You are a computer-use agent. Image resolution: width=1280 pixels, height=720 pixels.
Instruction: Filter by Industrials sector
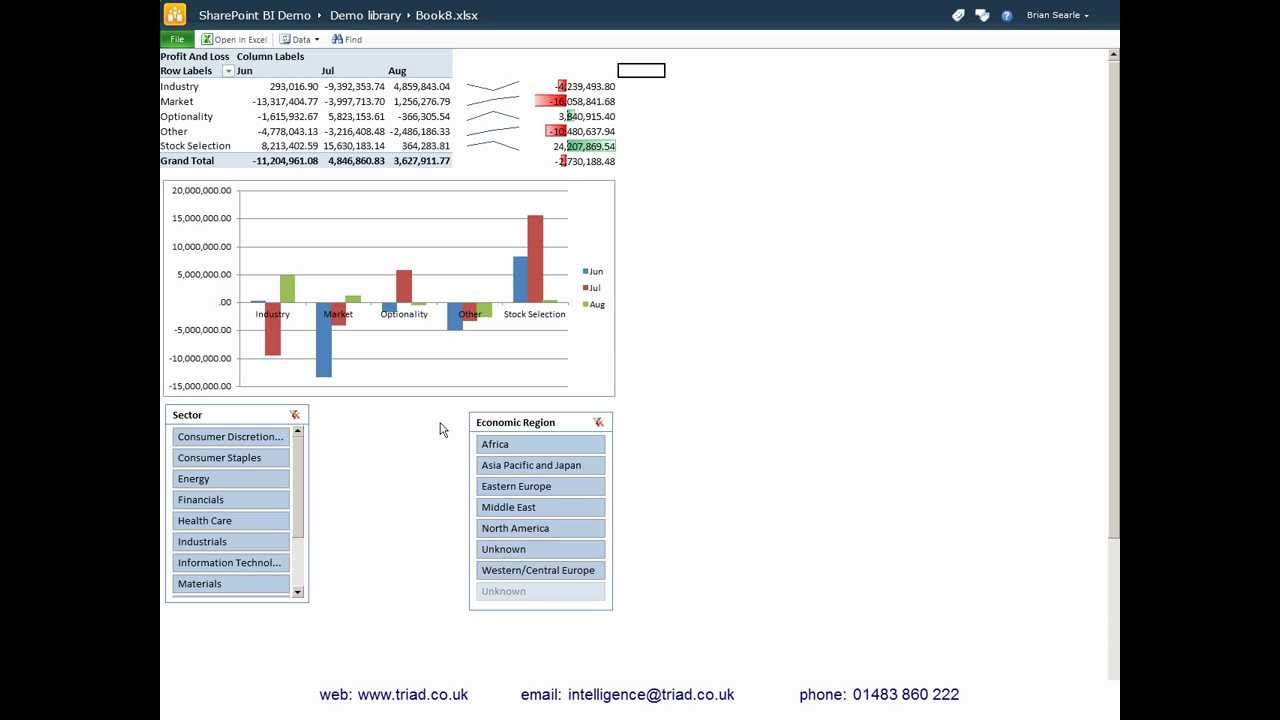point(231,542)
